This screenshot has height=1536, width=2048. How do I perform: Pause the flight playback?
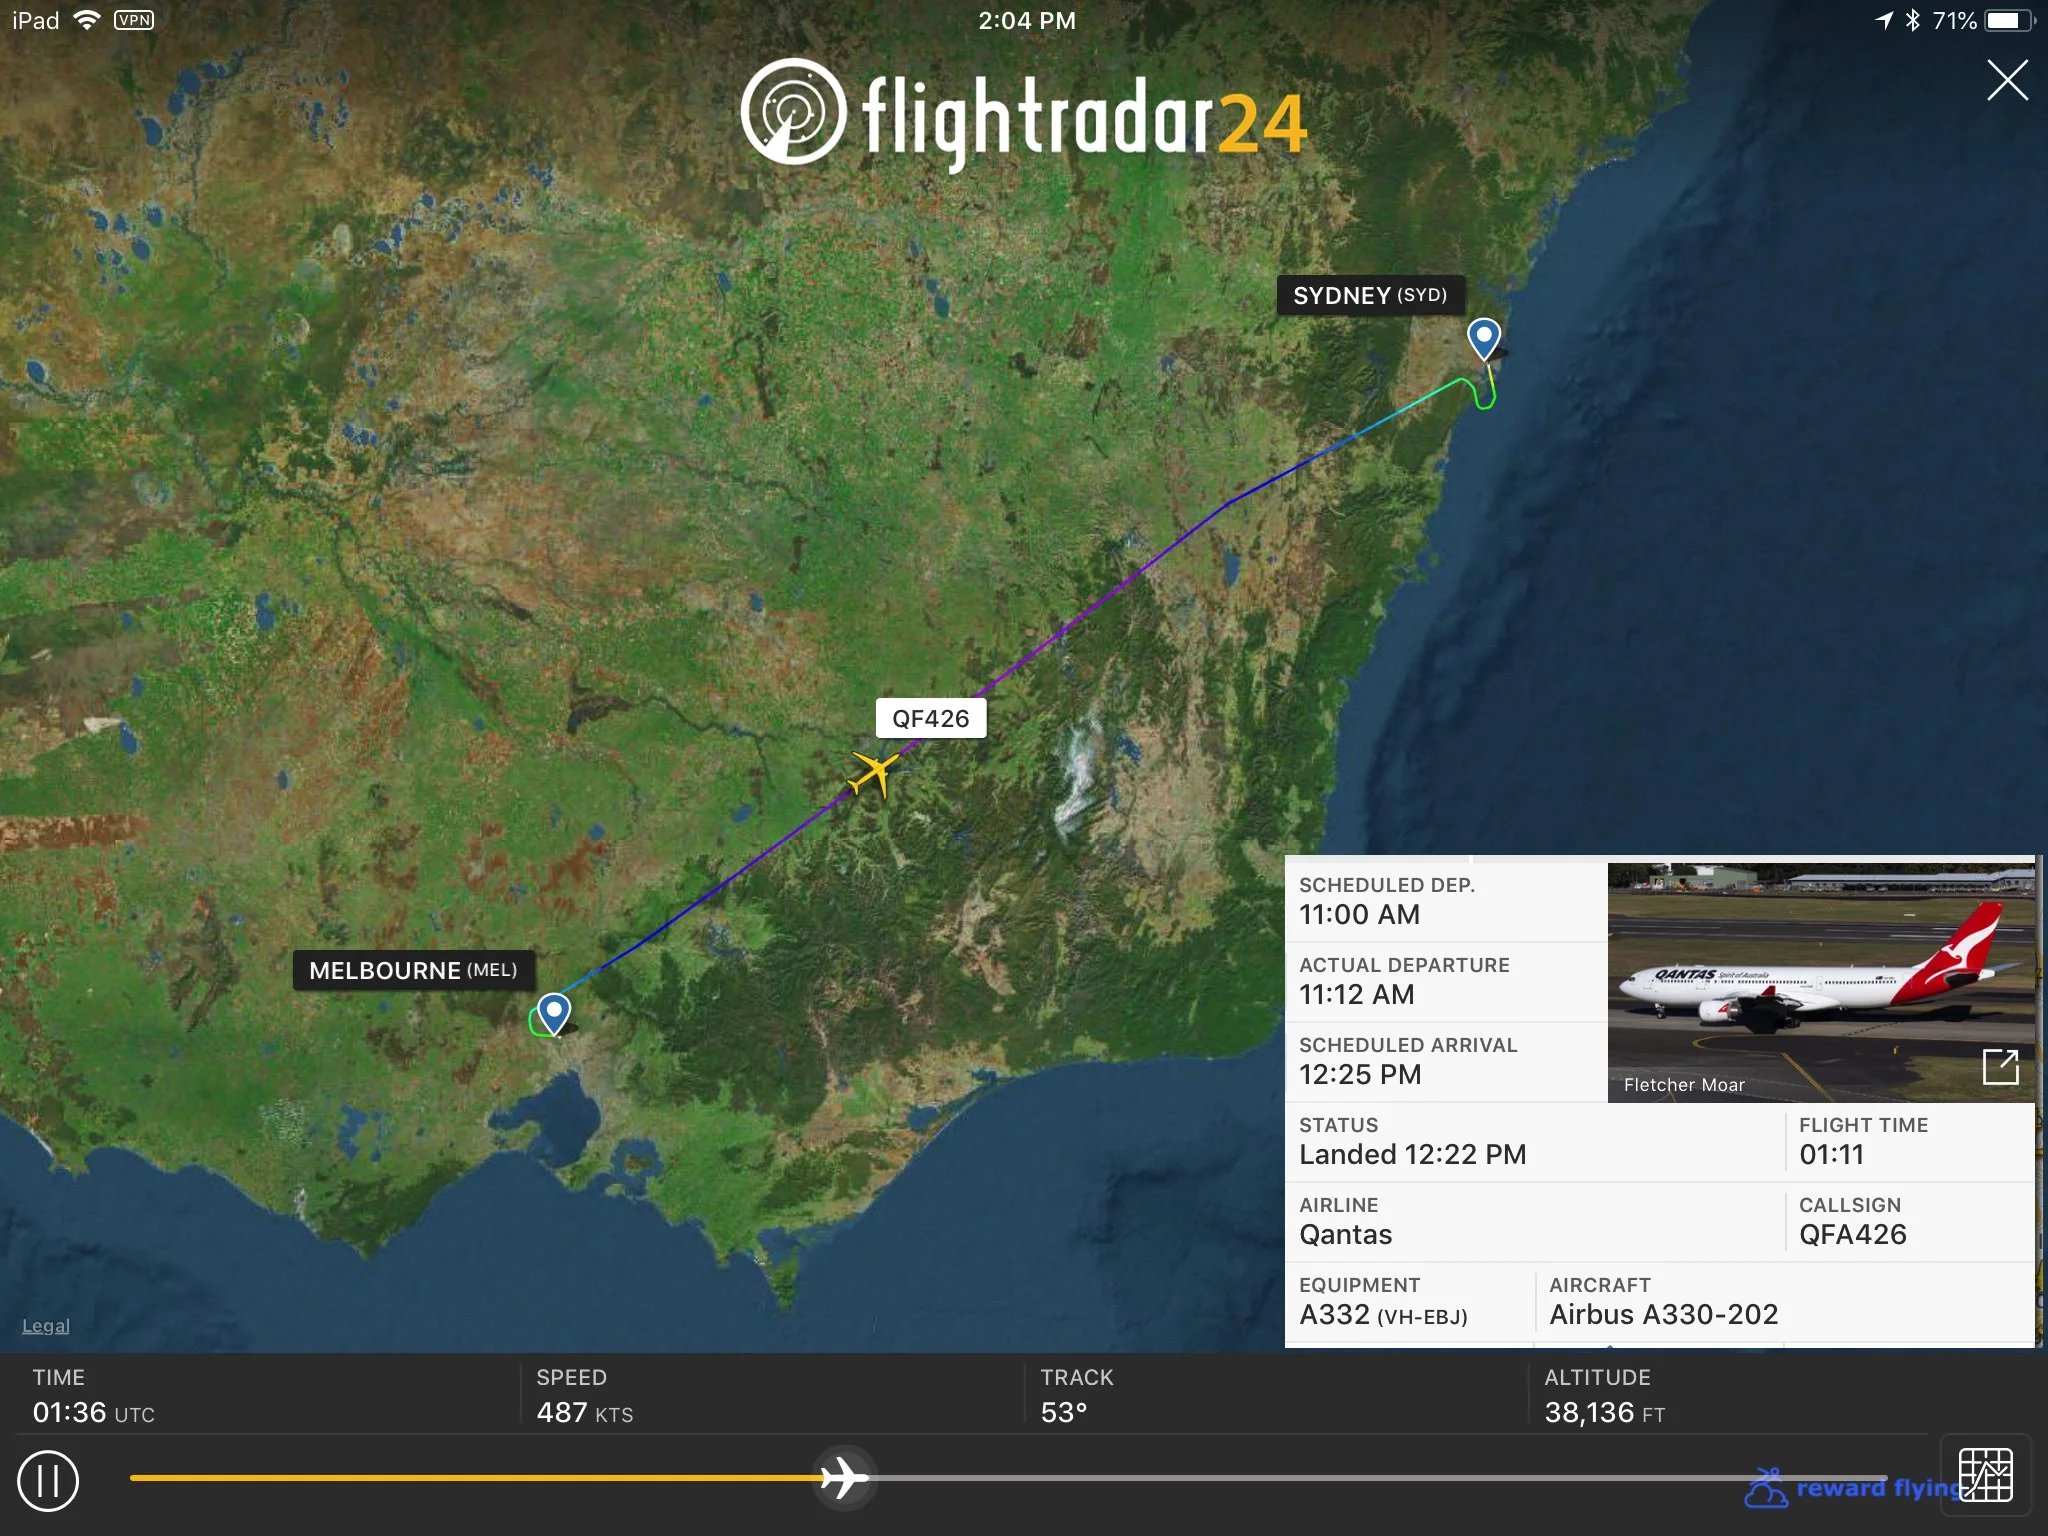coord(48,1481)
